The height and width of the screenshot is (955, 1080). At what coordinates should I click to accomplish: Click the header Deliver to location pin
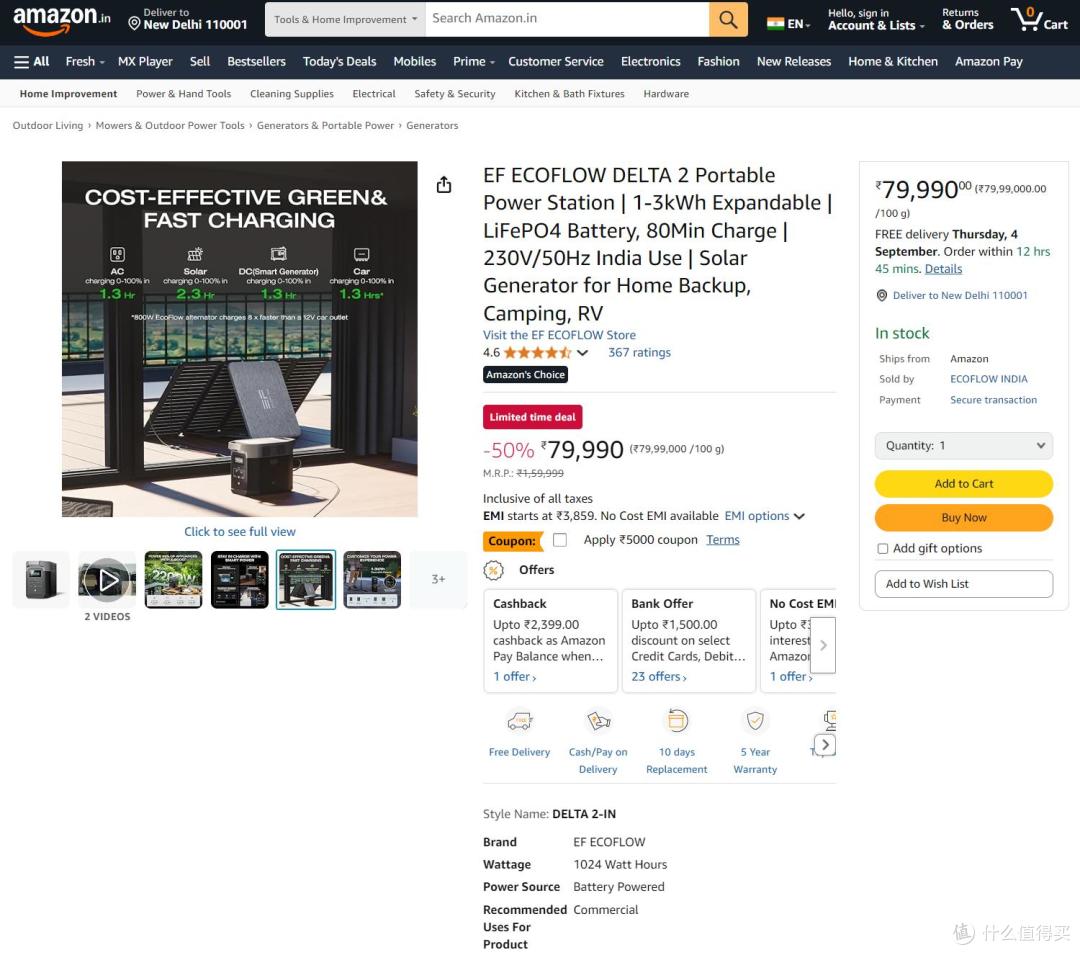[134, 23]
